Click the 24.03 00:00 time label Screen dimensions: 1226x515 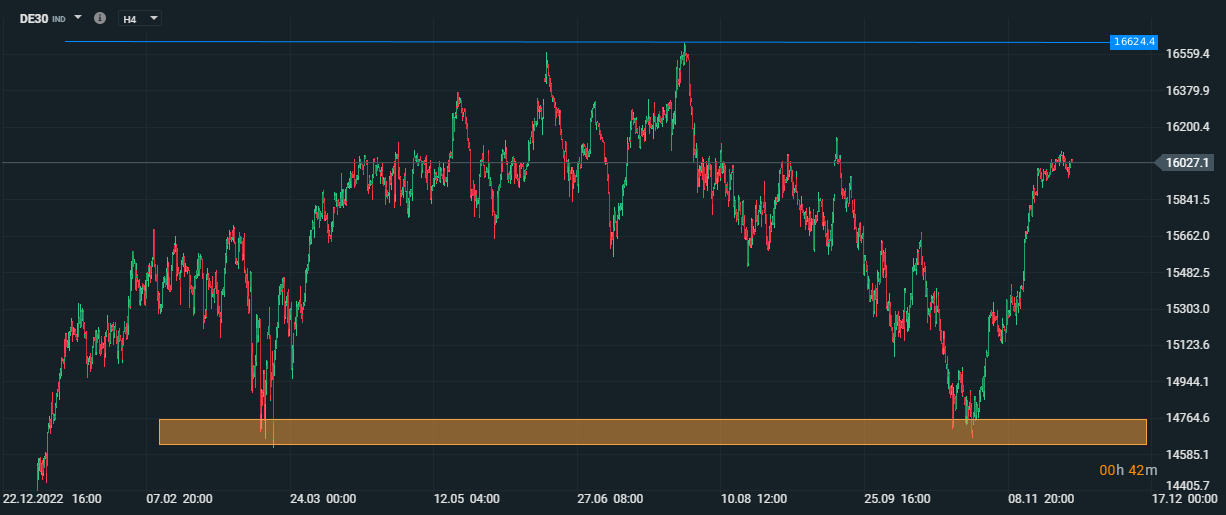point(323,498)
